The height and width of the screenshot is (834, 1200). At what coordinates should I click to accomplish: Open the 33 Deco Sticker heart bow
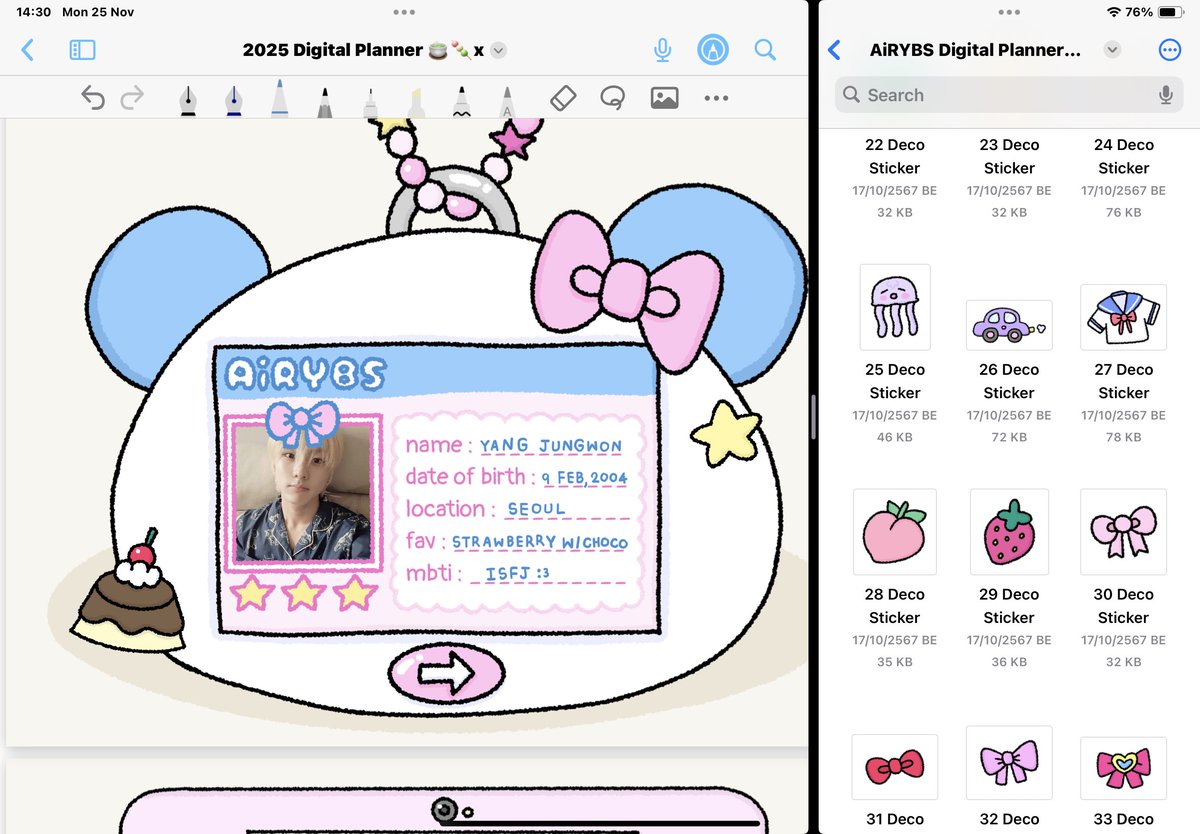[x=1123, y=768]
